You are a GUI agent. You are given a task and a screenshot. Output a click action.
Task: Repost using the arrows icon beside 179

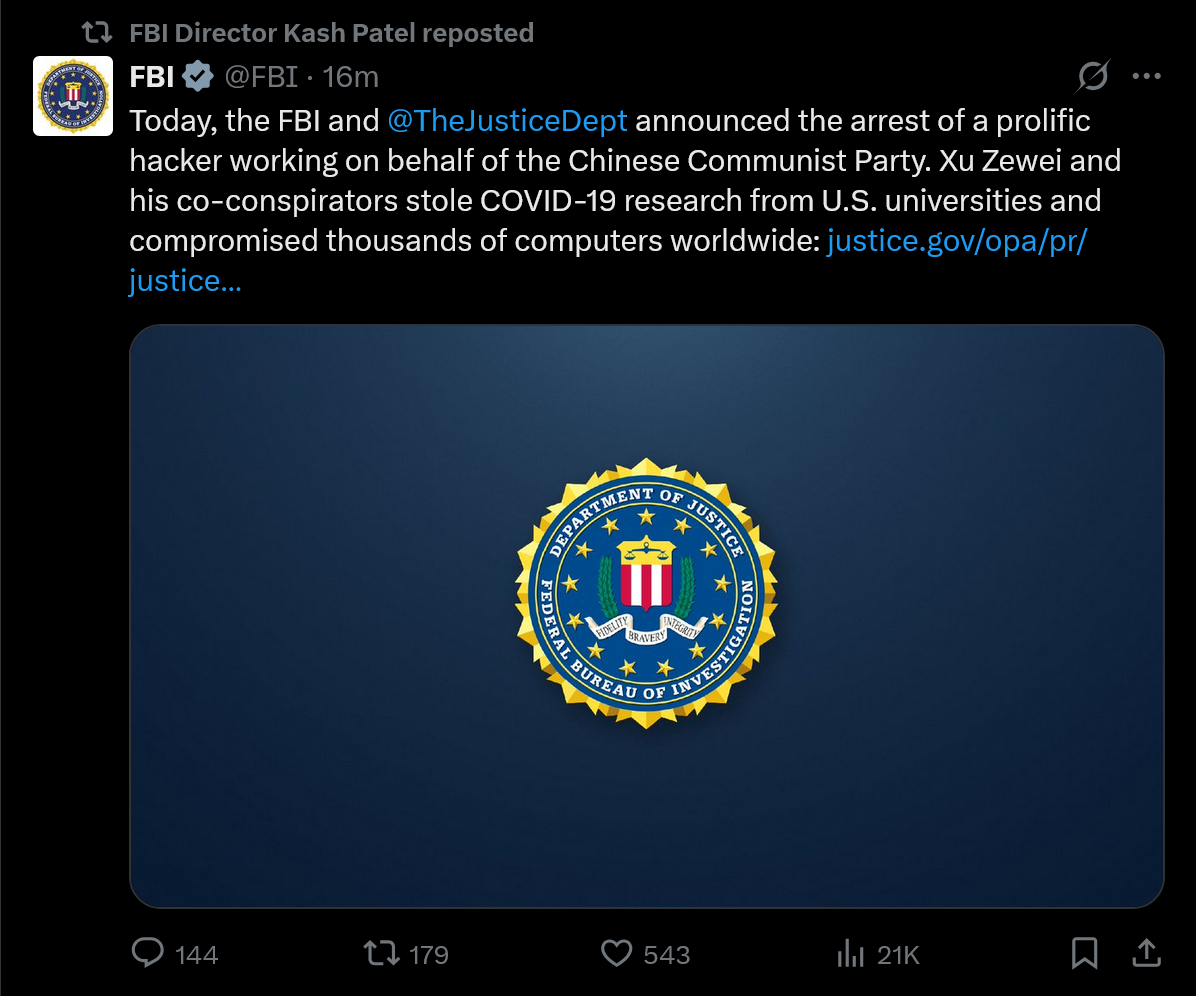tap(381, 953)
